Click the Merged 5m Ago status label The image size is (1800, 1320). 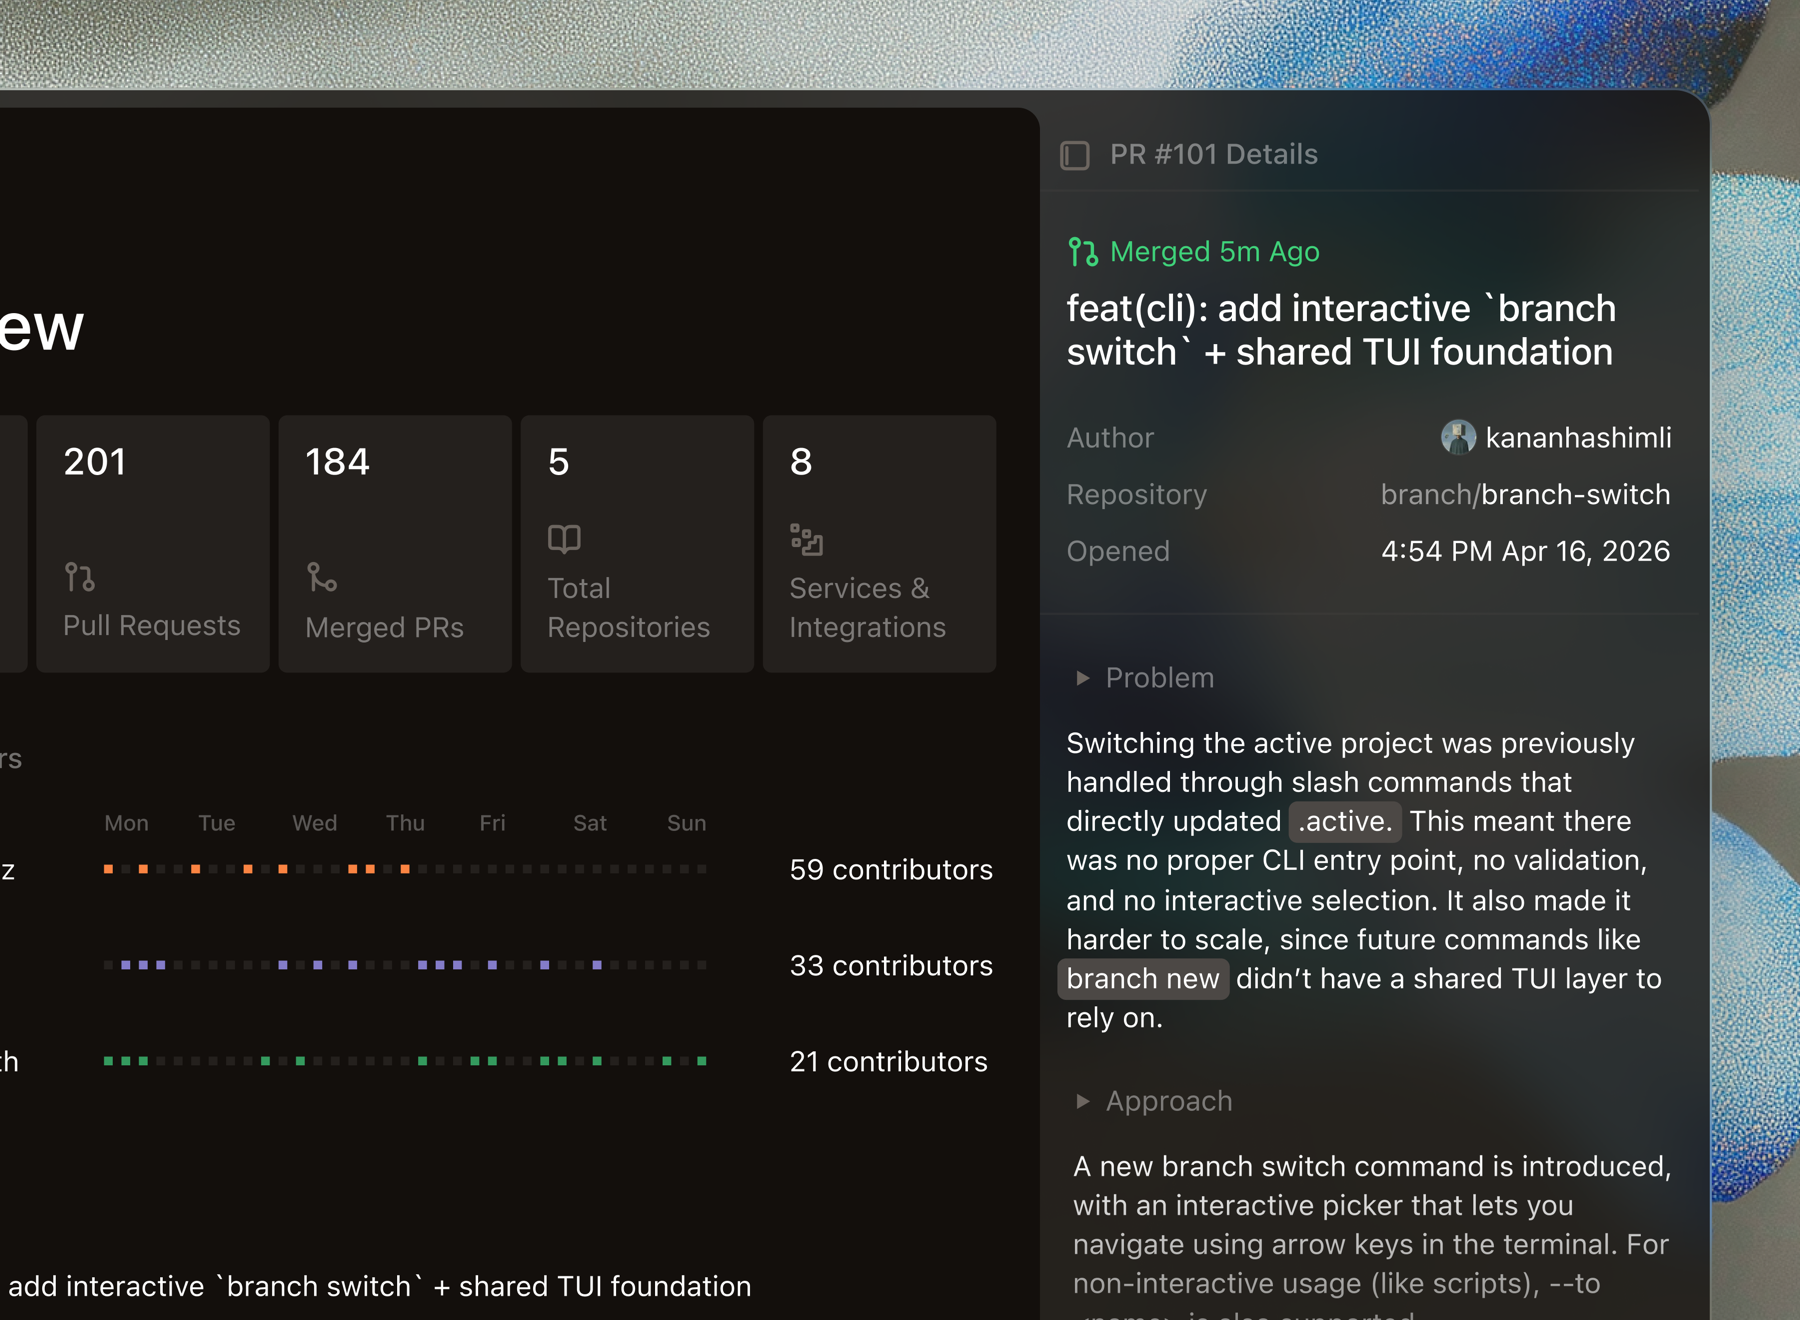1214,252
